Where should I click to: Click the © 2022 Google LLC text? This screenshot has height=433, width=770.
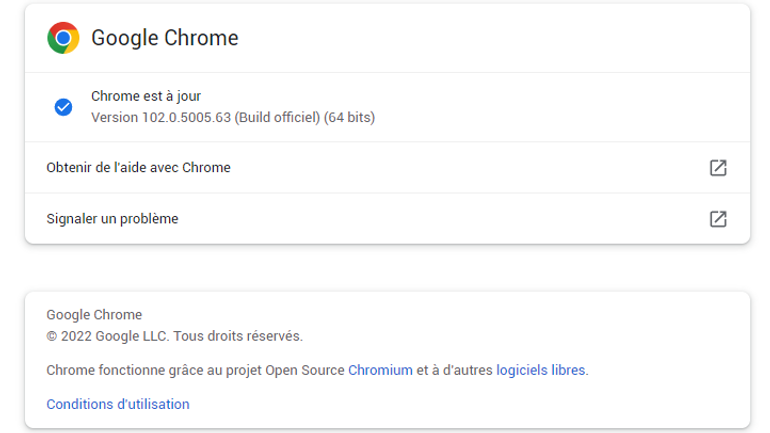click(x=108, y=336)
